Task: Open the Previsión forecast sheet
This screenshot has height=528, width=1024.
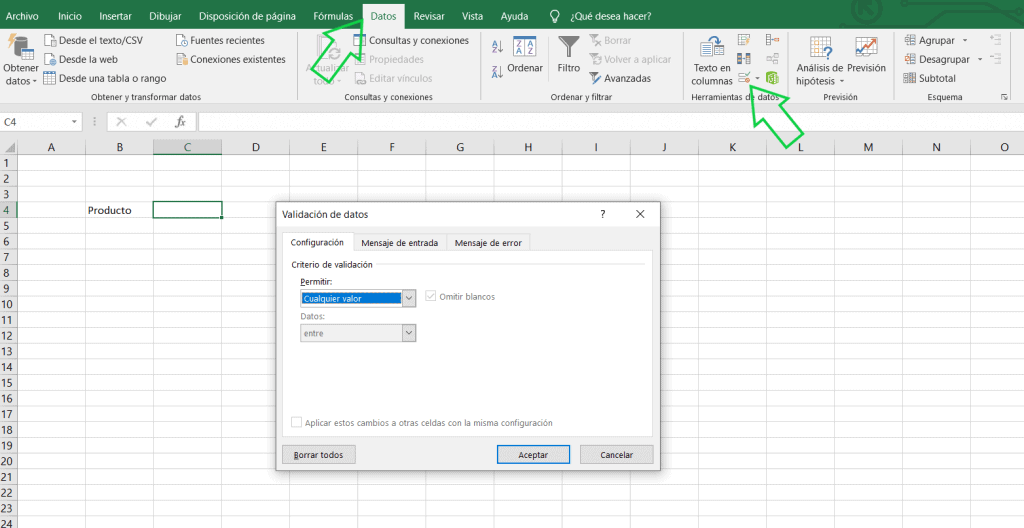Action: 866,54
